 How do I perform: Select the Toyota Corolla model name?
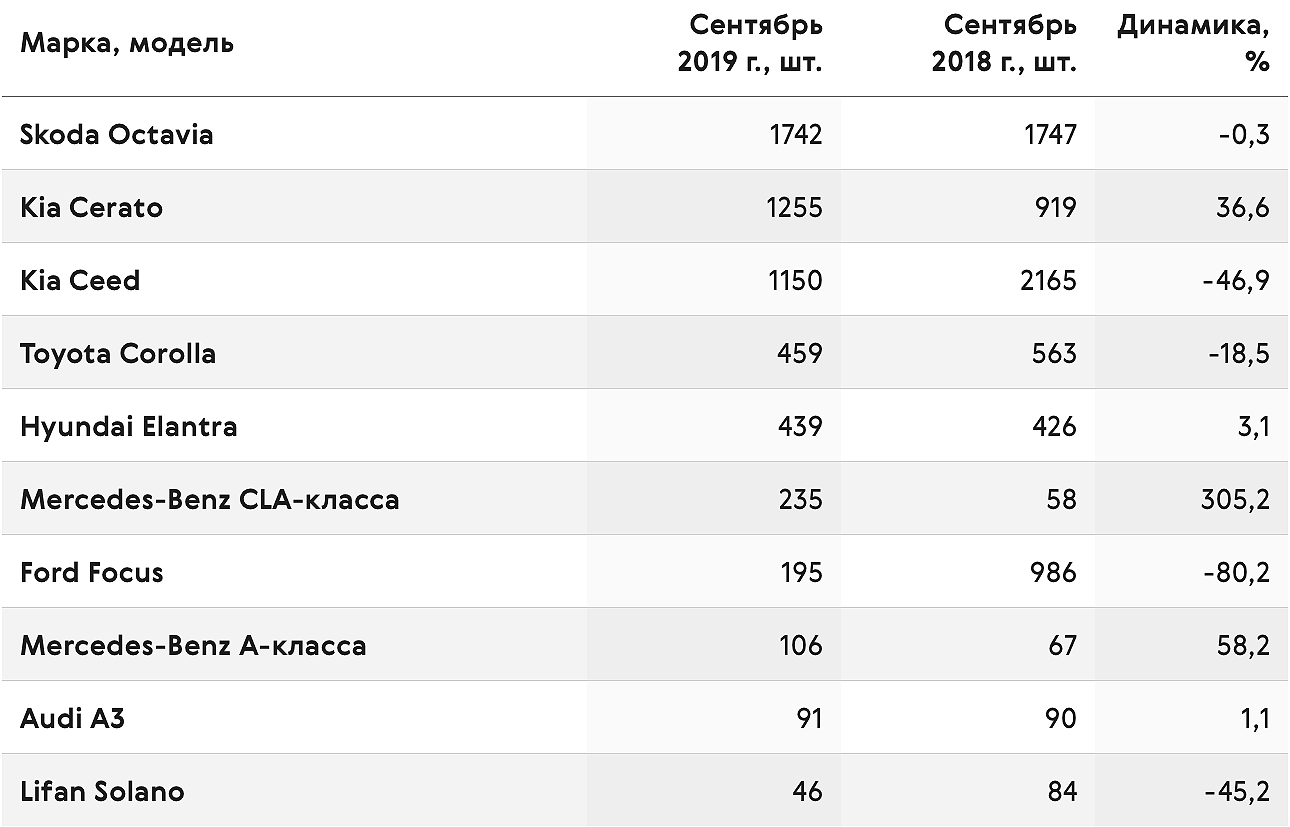(x=118, y=353)
